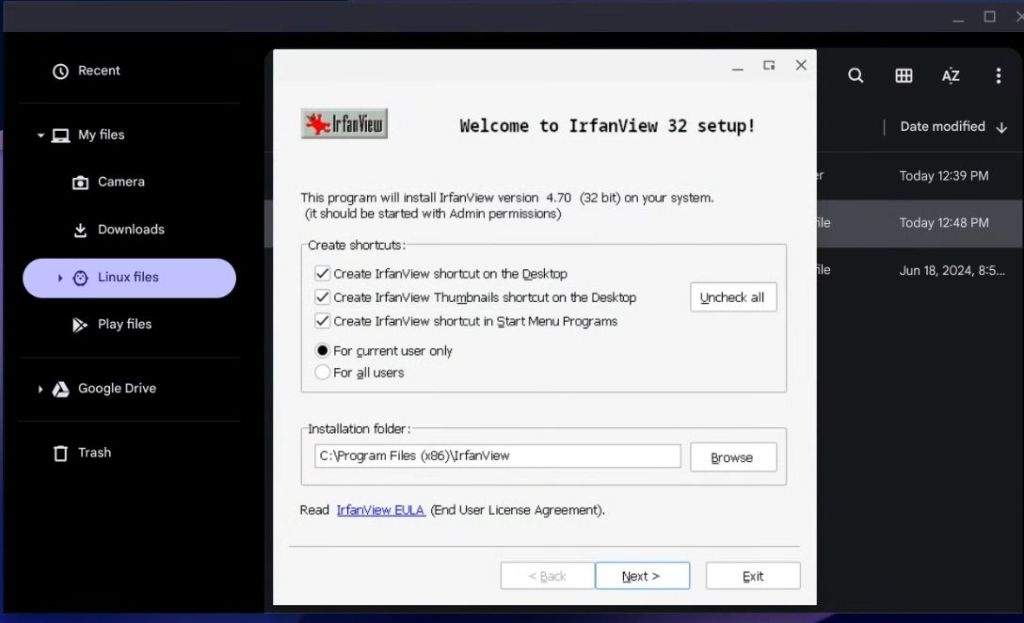Click the Google Drive icon in sidebar
Viewport: 1024px width, 623px height.
point(61,389)
